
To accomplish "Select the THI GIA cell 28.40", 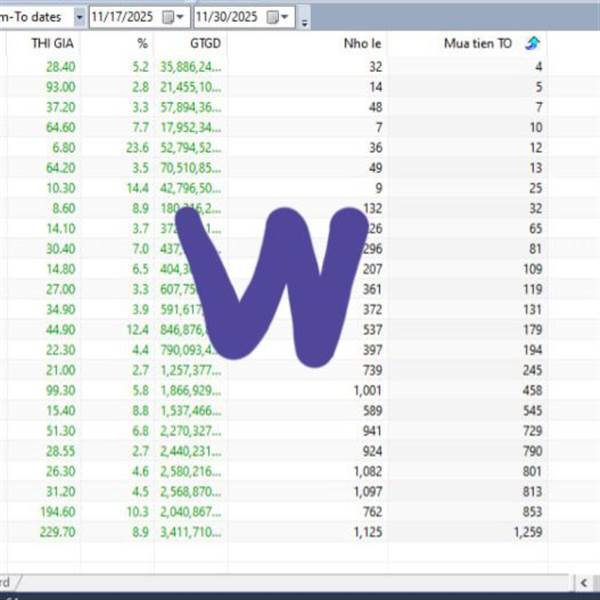I will click(x=60, y=67).
